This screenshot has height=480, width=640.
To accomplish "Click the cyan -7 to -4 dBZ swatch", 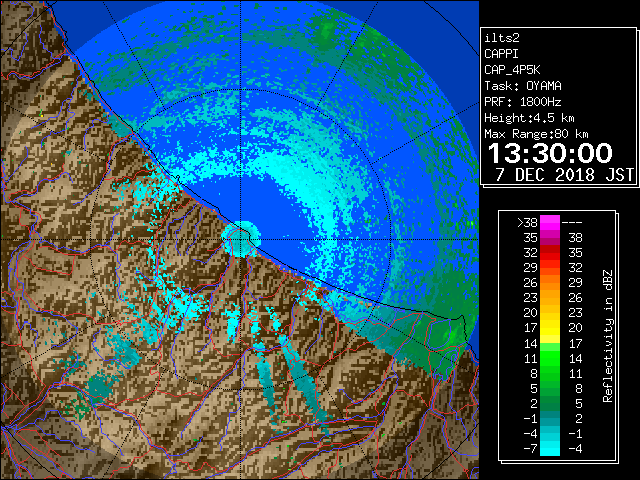I will point(550,449).
